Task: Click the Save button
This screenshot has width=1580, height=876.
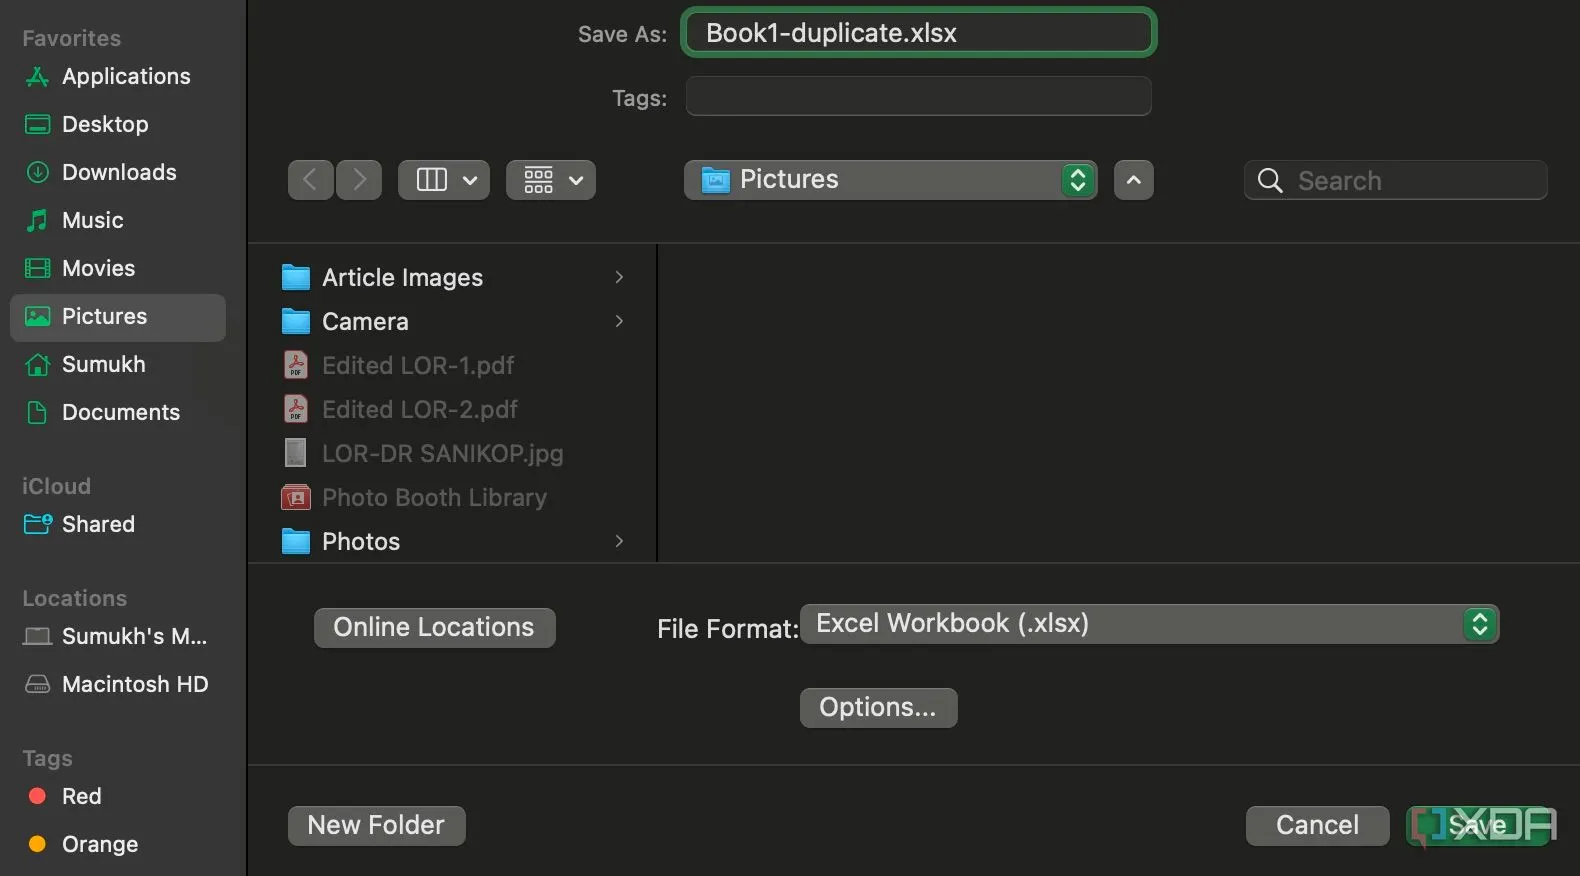Action: click(x=1478, y=826)
